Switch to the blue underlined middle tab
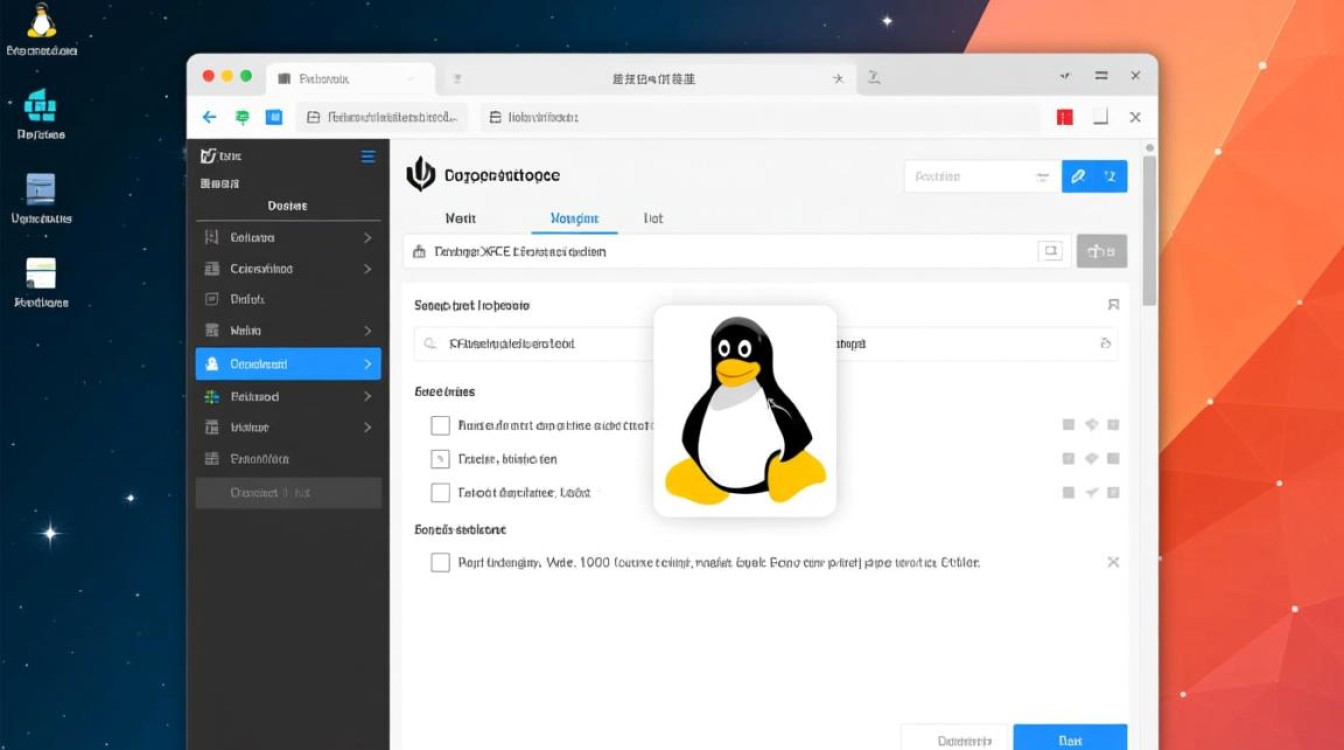Viewport: 1344px width, 750px height. pyautogui.click(x=574, y=218)
